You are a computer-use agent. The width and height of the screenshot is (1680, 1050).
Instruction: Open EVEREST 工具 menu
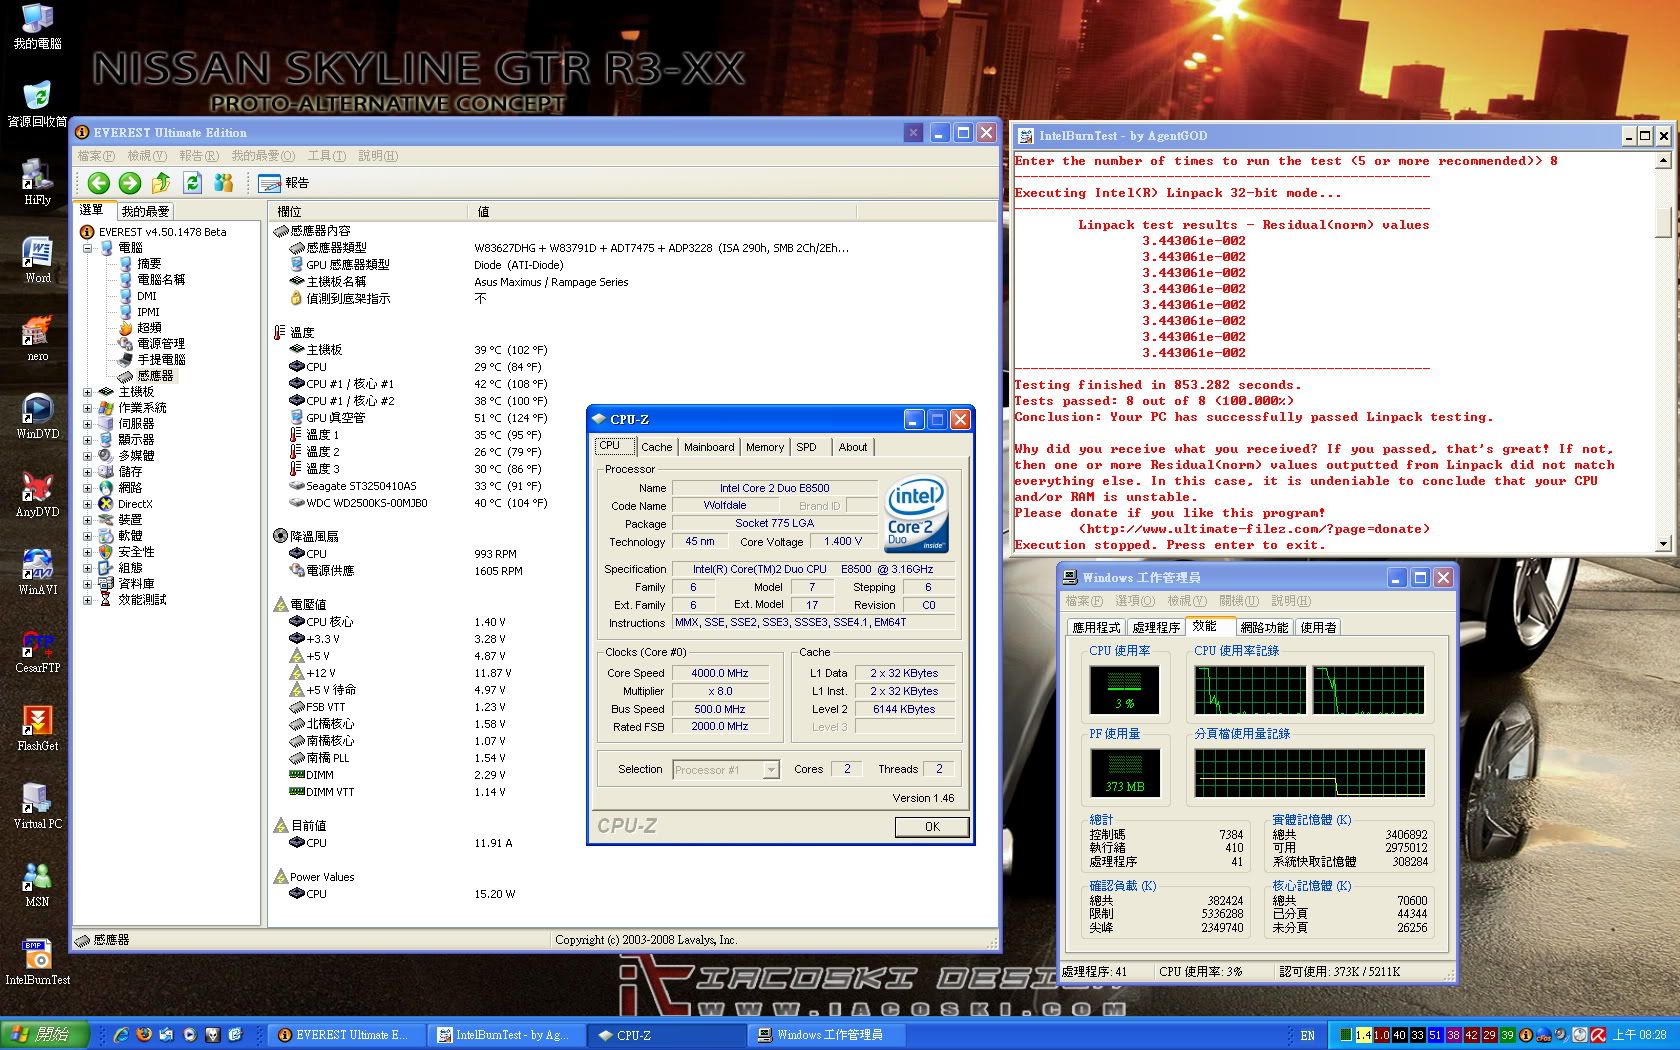click(x=327, y=156)
